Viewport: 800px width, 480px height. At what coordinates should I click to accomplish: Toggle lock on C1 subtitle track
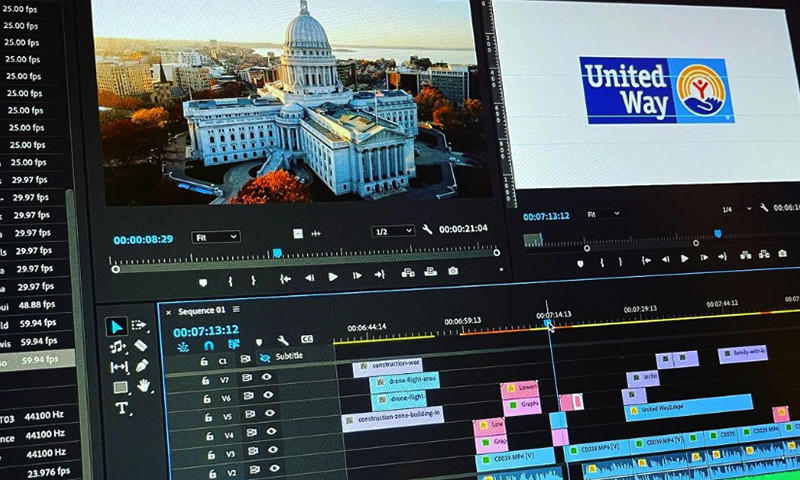point(204,362)
